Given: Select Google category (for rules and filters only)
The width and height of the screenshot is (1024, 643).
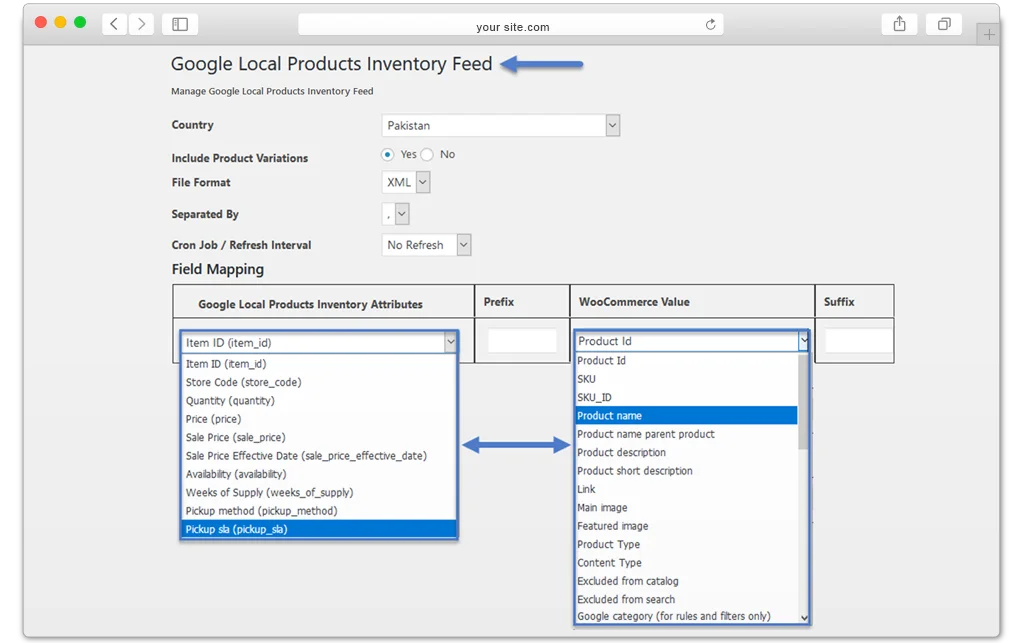Looking at the screenshot, I should [686, 616].
